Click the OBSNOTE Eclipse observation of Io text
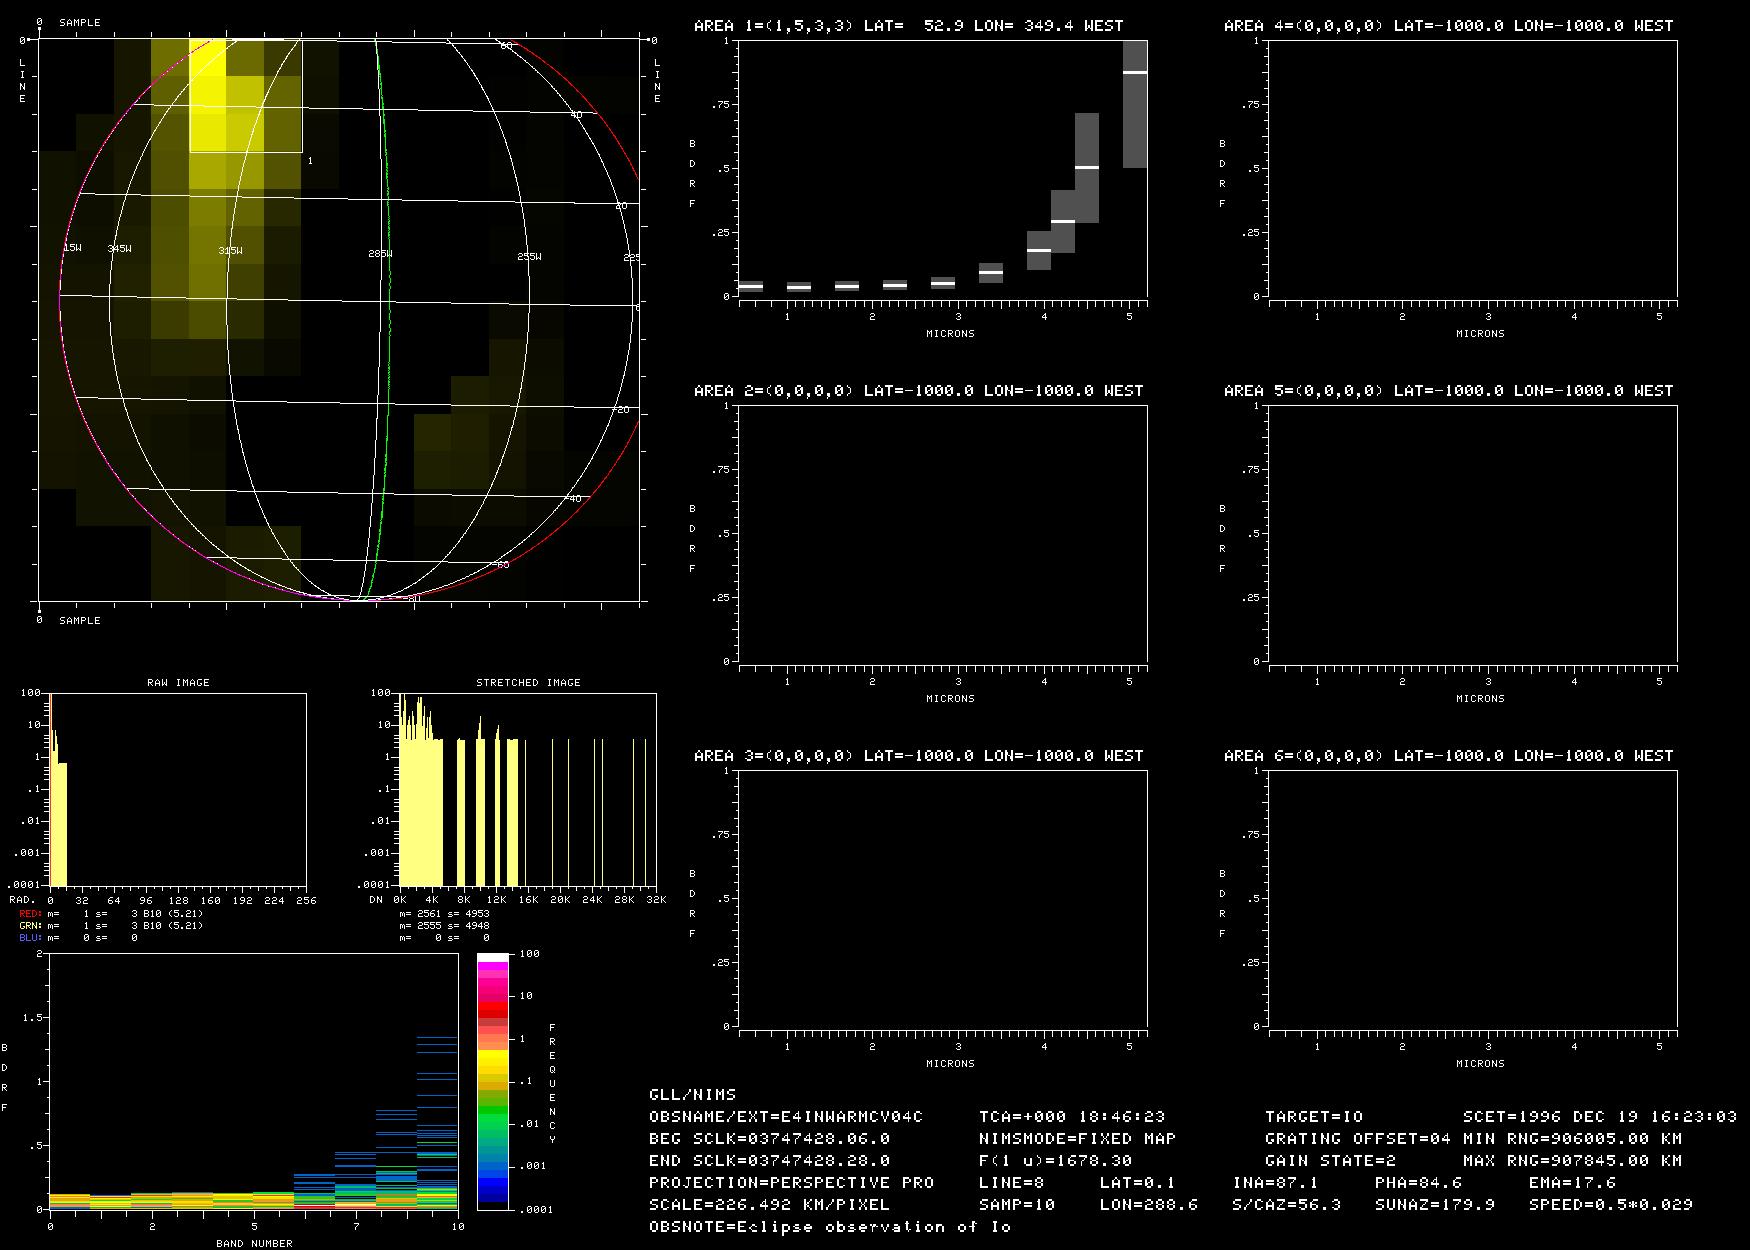The width and height of the screenshot is (1750, 1250). (830, 1227)
